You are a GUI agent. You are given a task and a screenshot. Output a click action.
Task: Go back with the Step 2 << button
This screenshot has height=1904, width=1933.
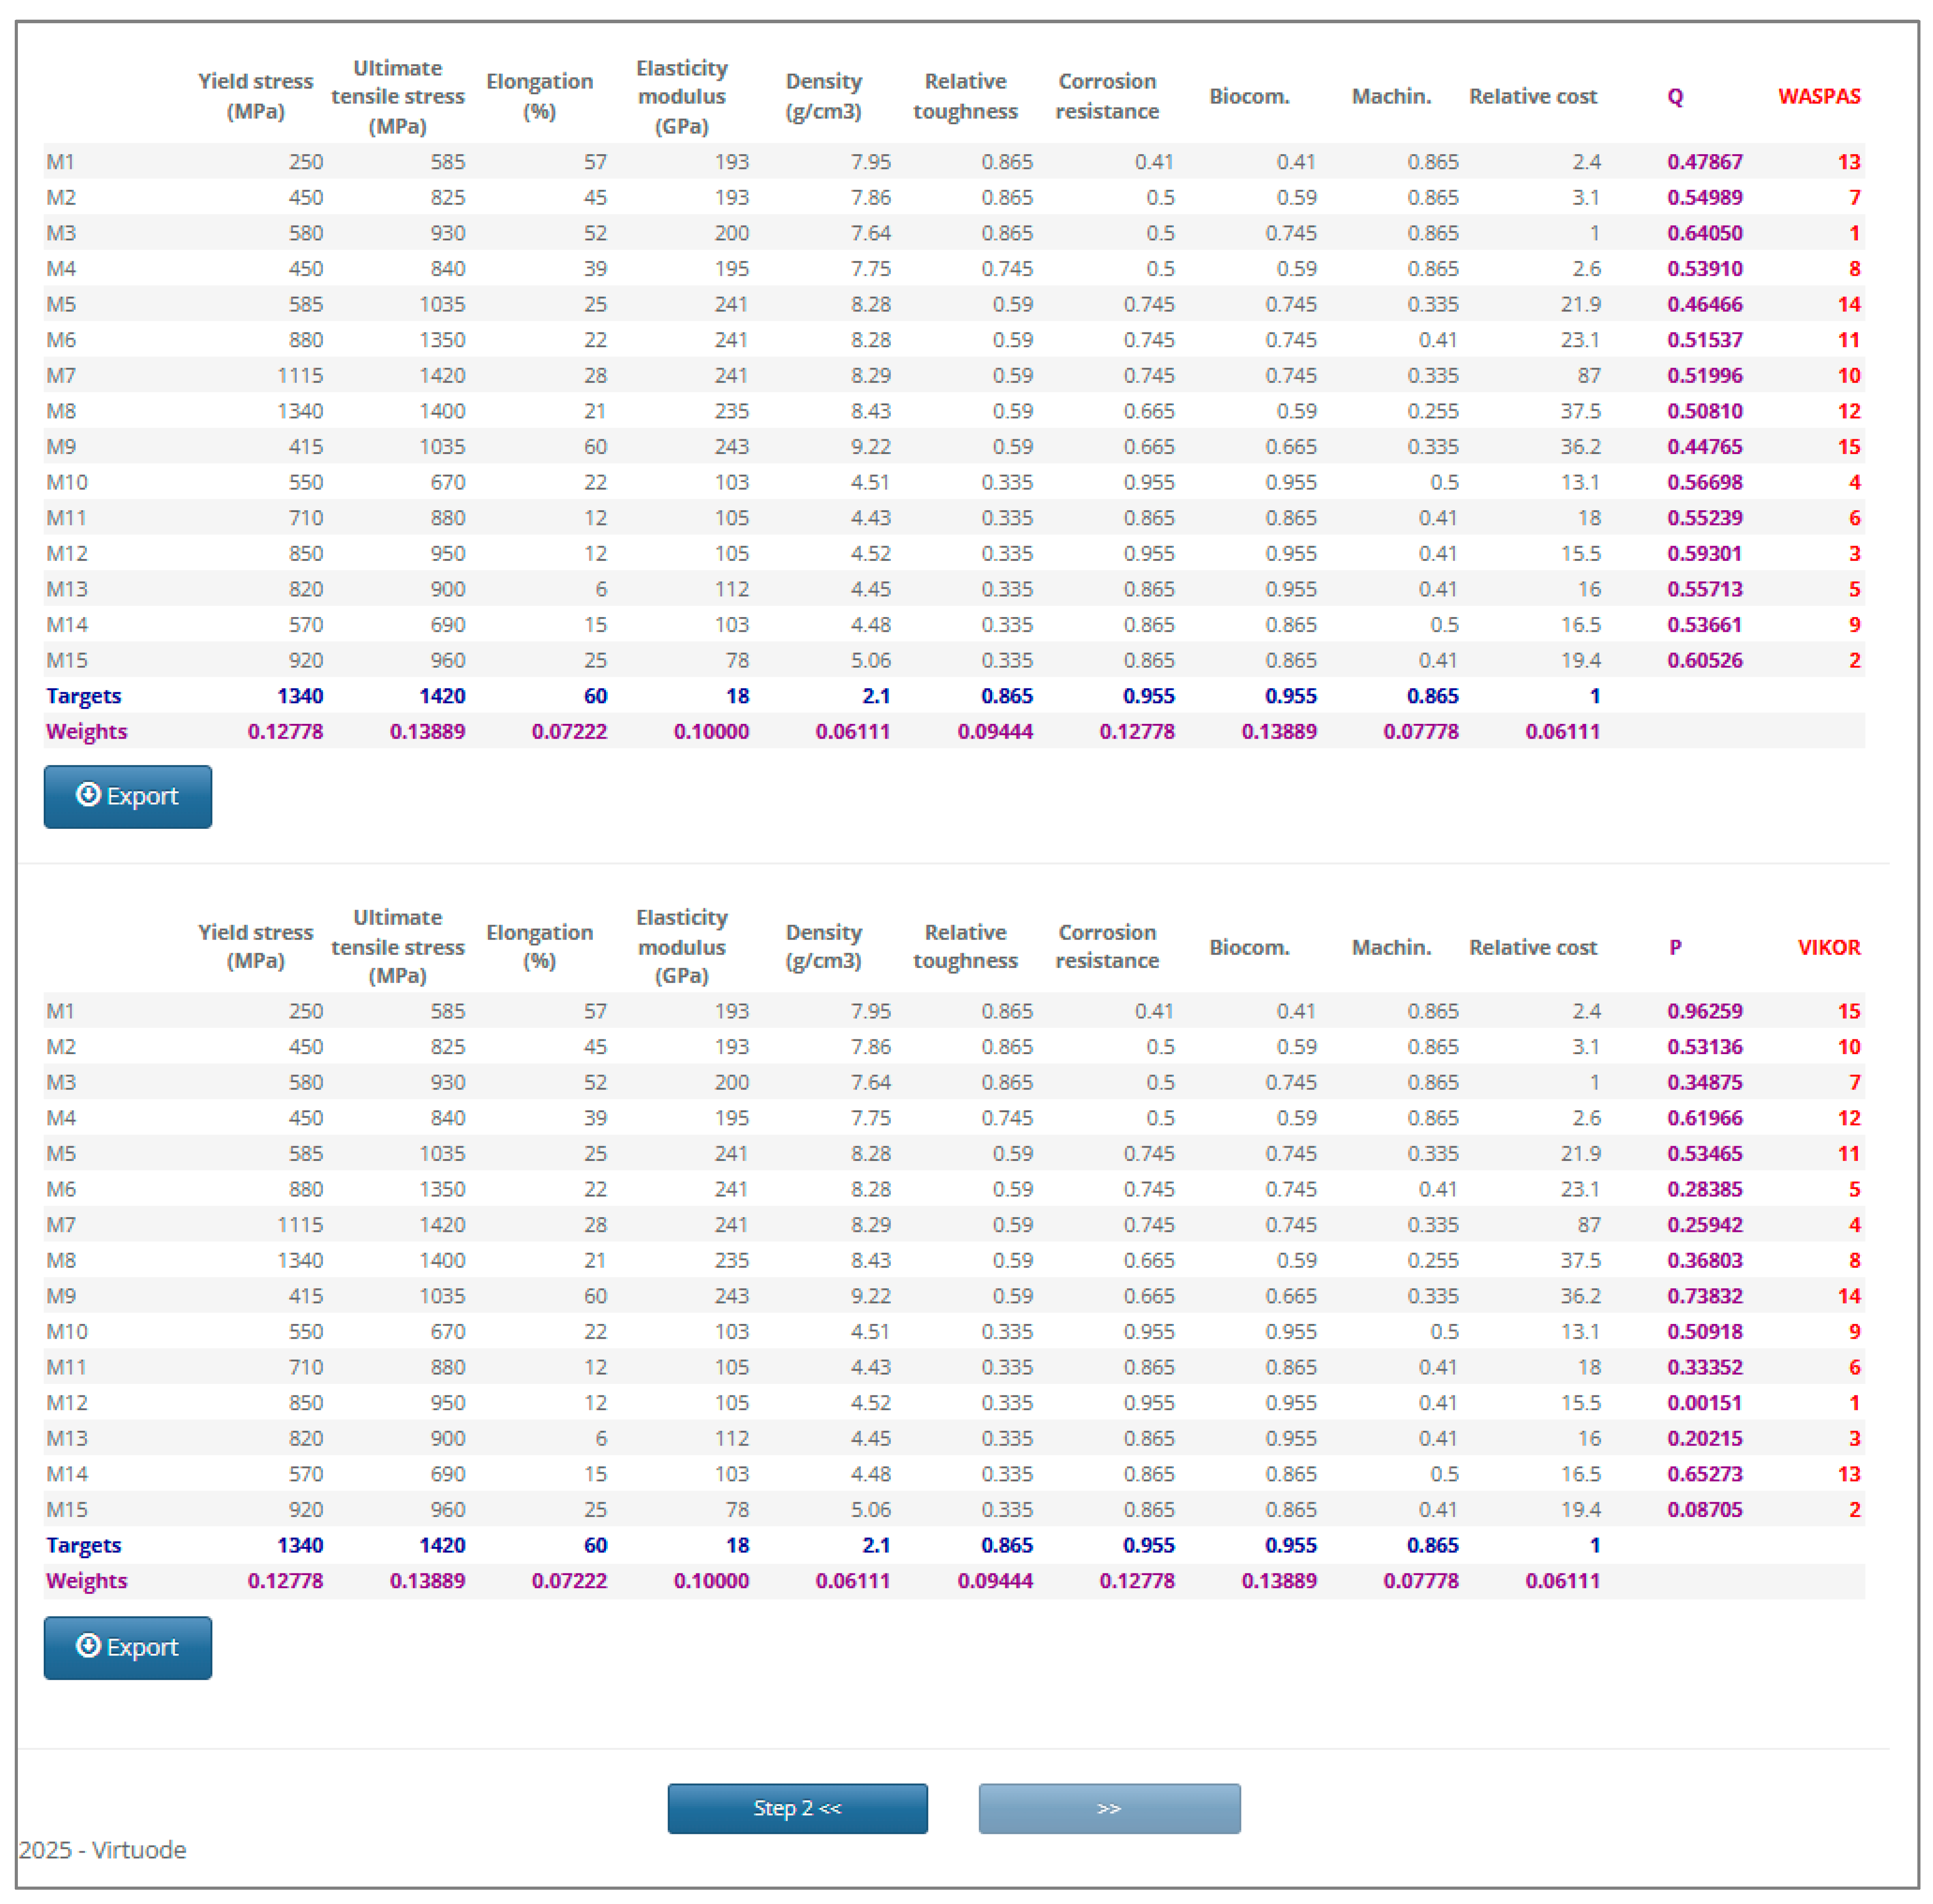[x=797, y=1808]
